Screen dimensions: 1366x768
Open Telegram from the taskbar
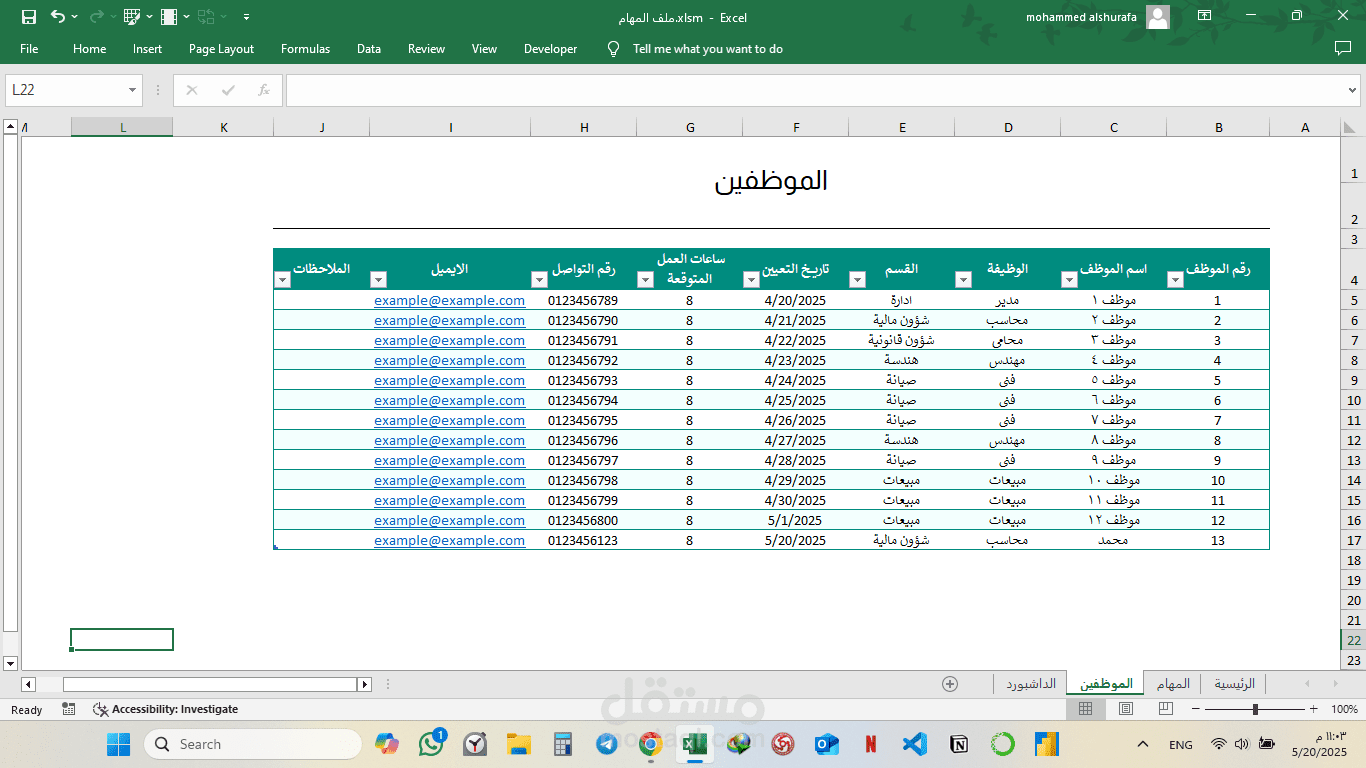[x=607, y=744]
